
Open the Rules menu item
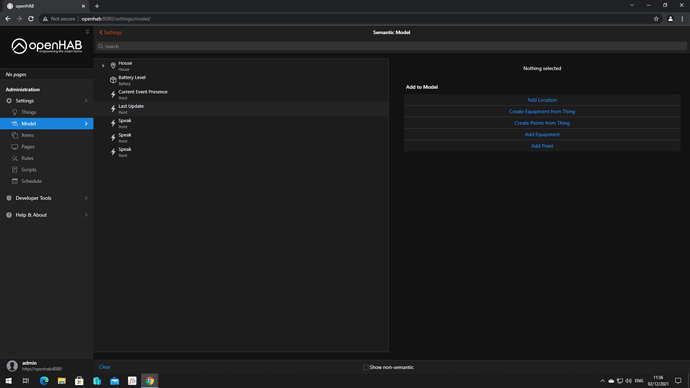(x=47, y=158)
